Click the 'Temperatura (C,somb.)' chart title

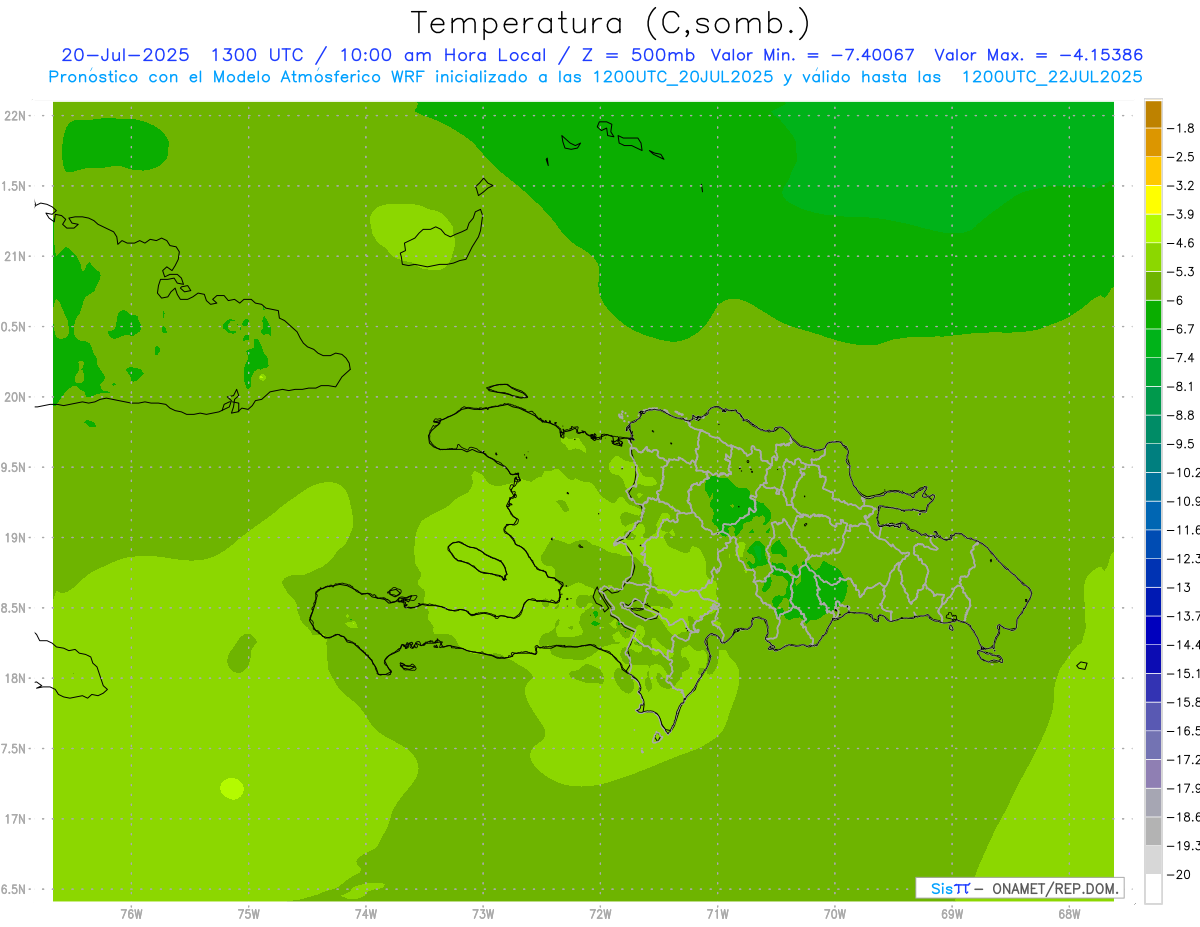pos(610,23)
